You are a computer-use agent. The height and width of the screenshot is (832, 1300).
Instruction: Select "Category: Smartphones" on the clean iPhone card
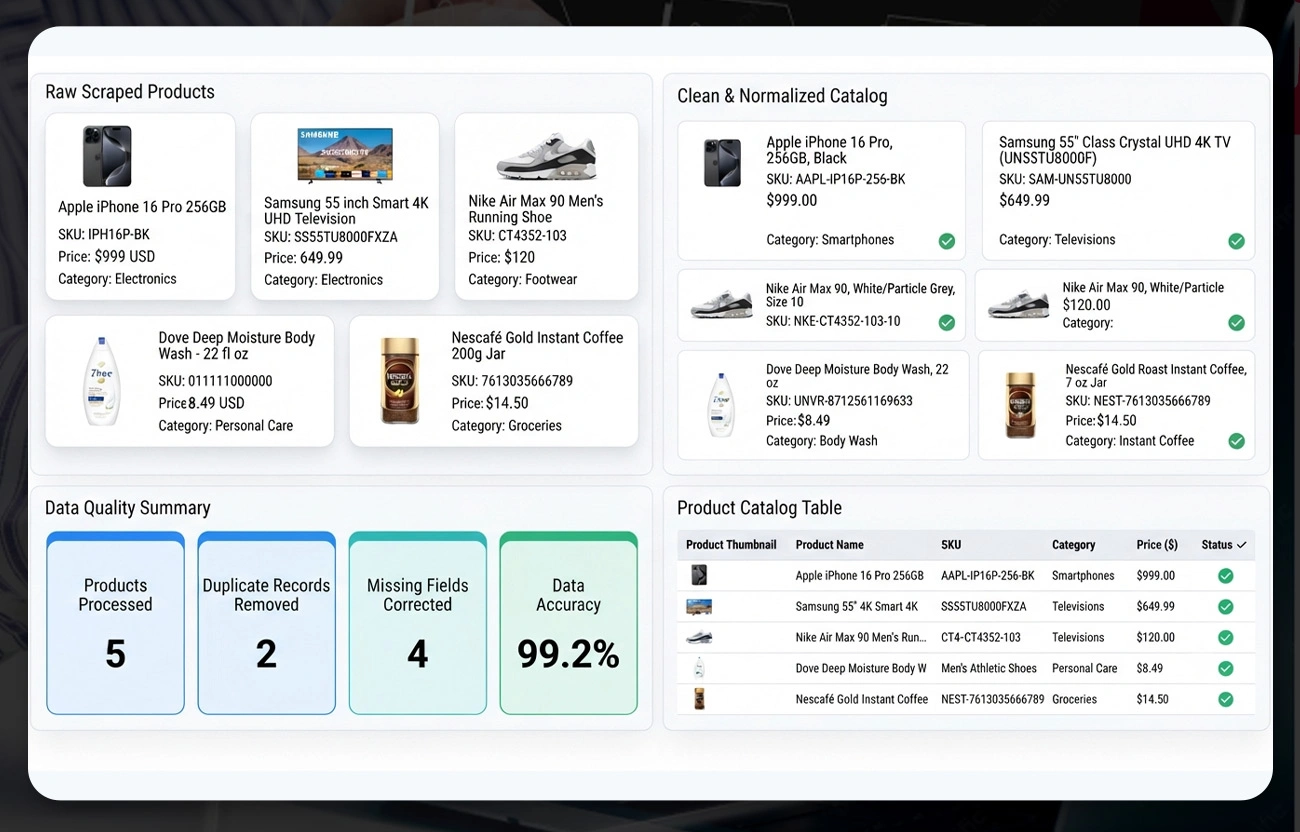(x=831, y=240)
